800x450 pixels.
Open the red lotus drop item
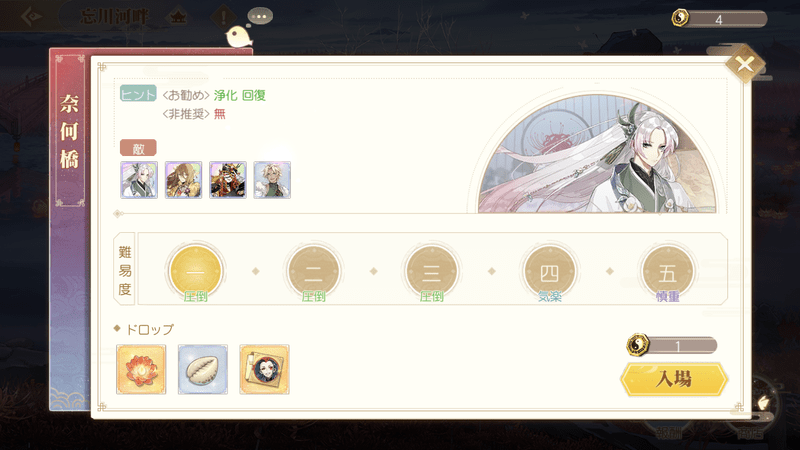pos(141,369)
